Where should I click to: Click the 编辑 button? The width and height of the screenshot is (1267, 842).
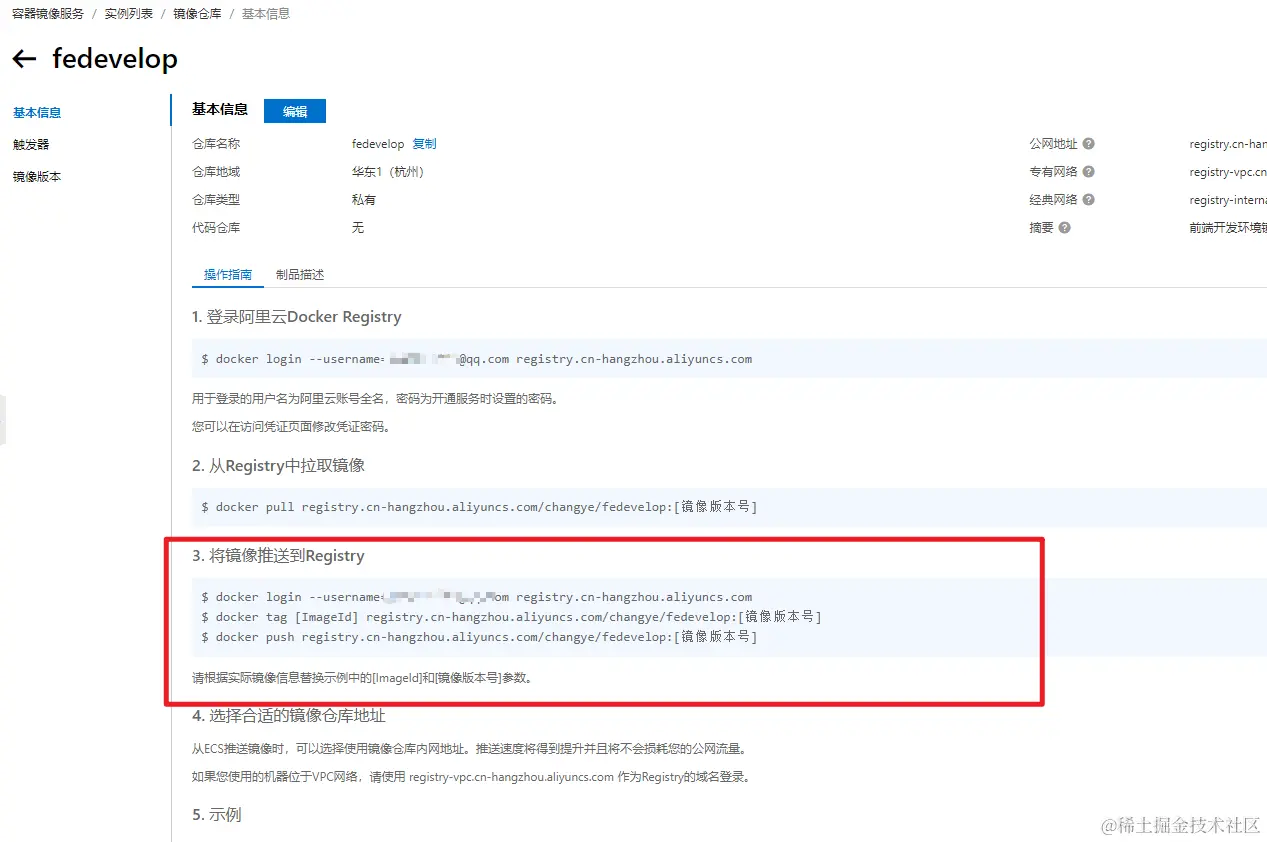295,111
